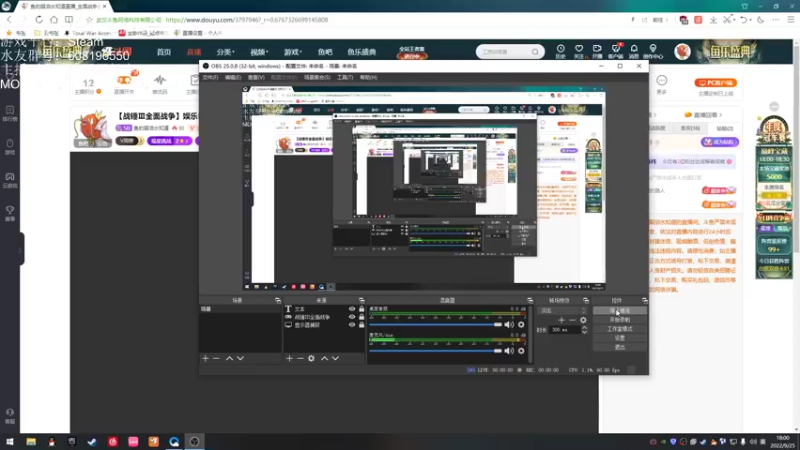
Task: Mute the desktop audio speaker icon
Action: point(509,324)
